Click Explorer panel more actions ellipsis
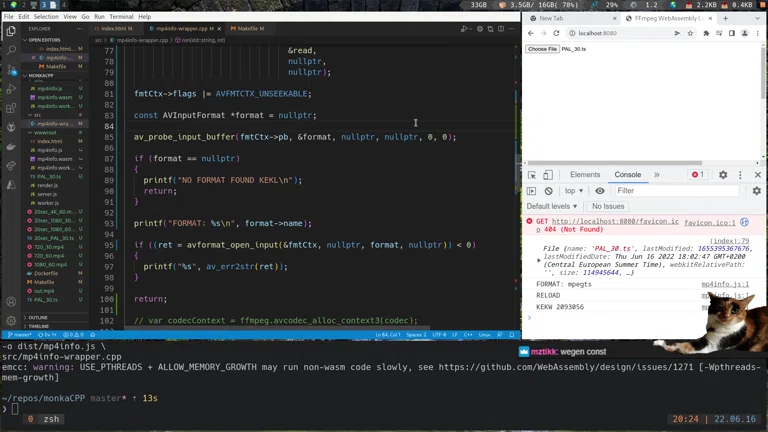 coord(79,29)
